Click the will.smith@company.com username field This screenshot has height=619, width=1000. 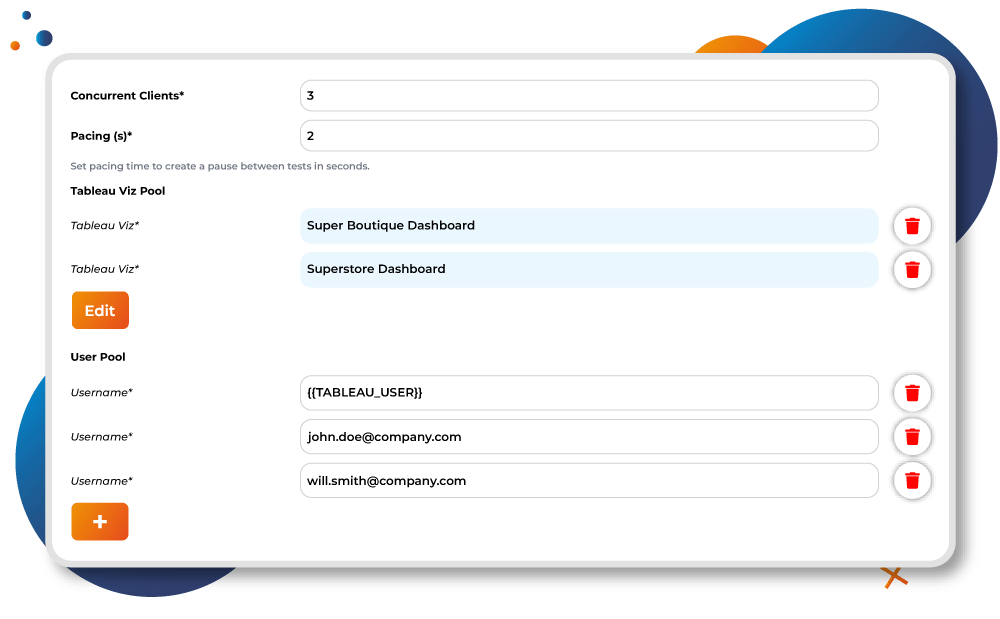(x=589, y=481)
